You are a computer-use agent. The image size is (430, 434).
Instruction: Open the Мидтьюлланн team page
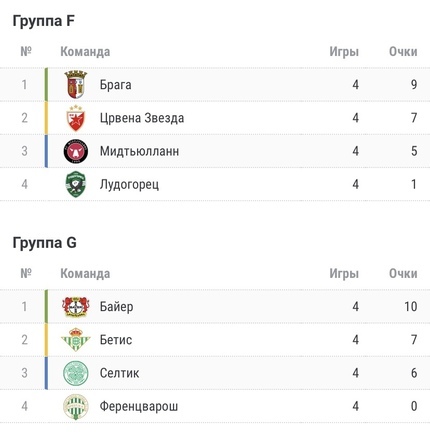point(139,151)
